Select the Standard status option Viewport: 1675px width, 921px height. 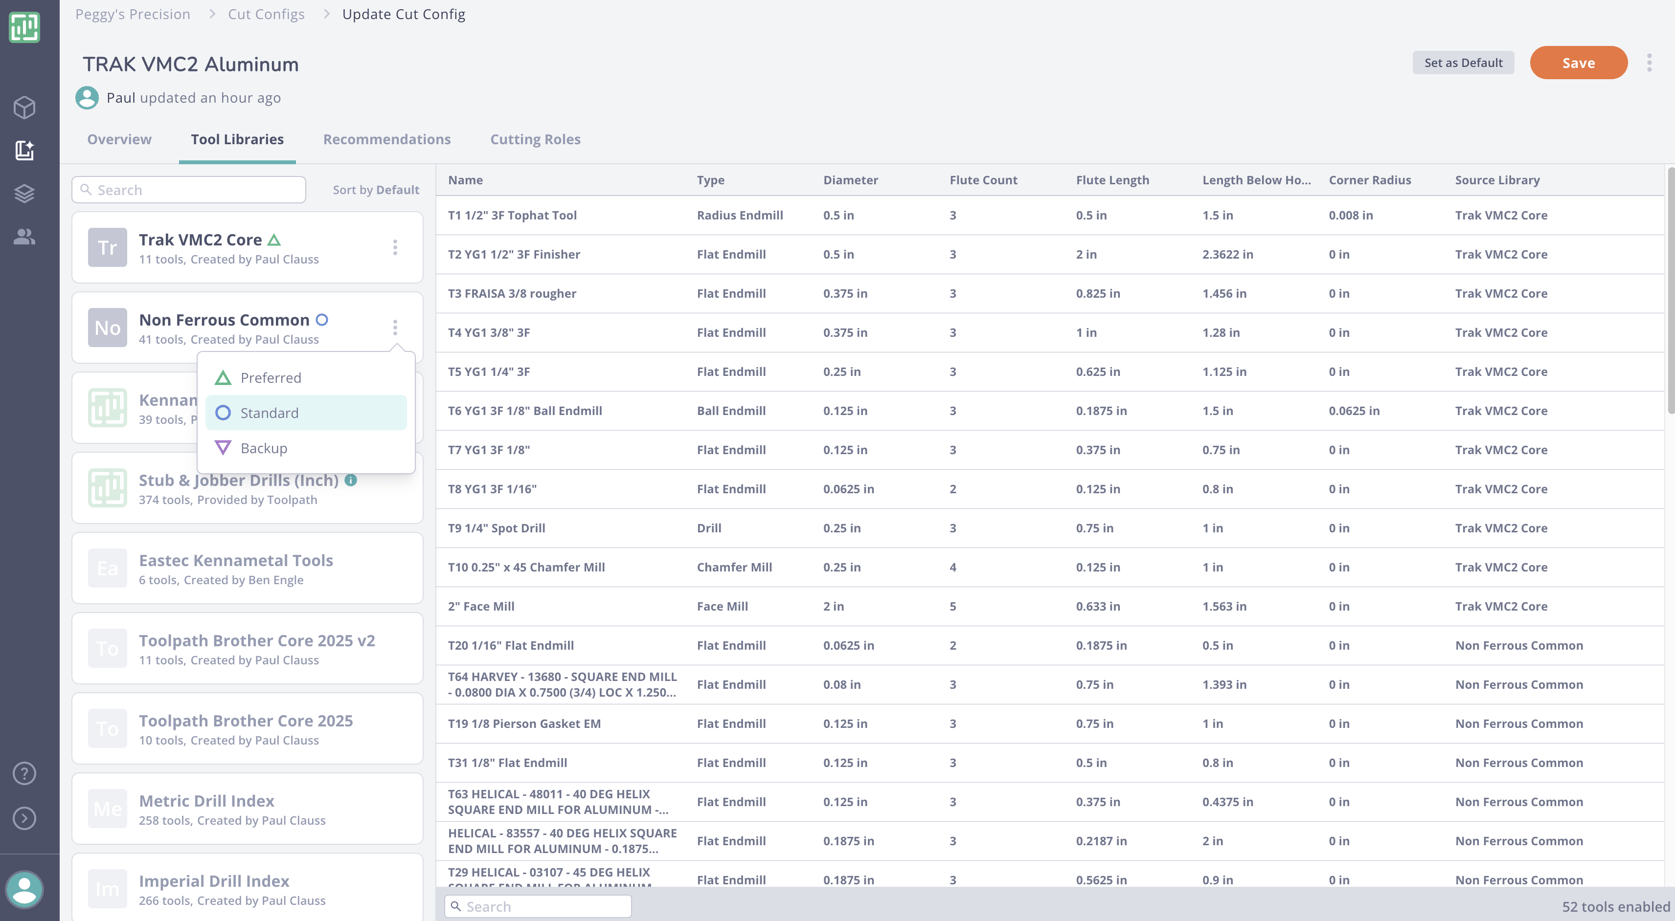(x=268, y=412)
